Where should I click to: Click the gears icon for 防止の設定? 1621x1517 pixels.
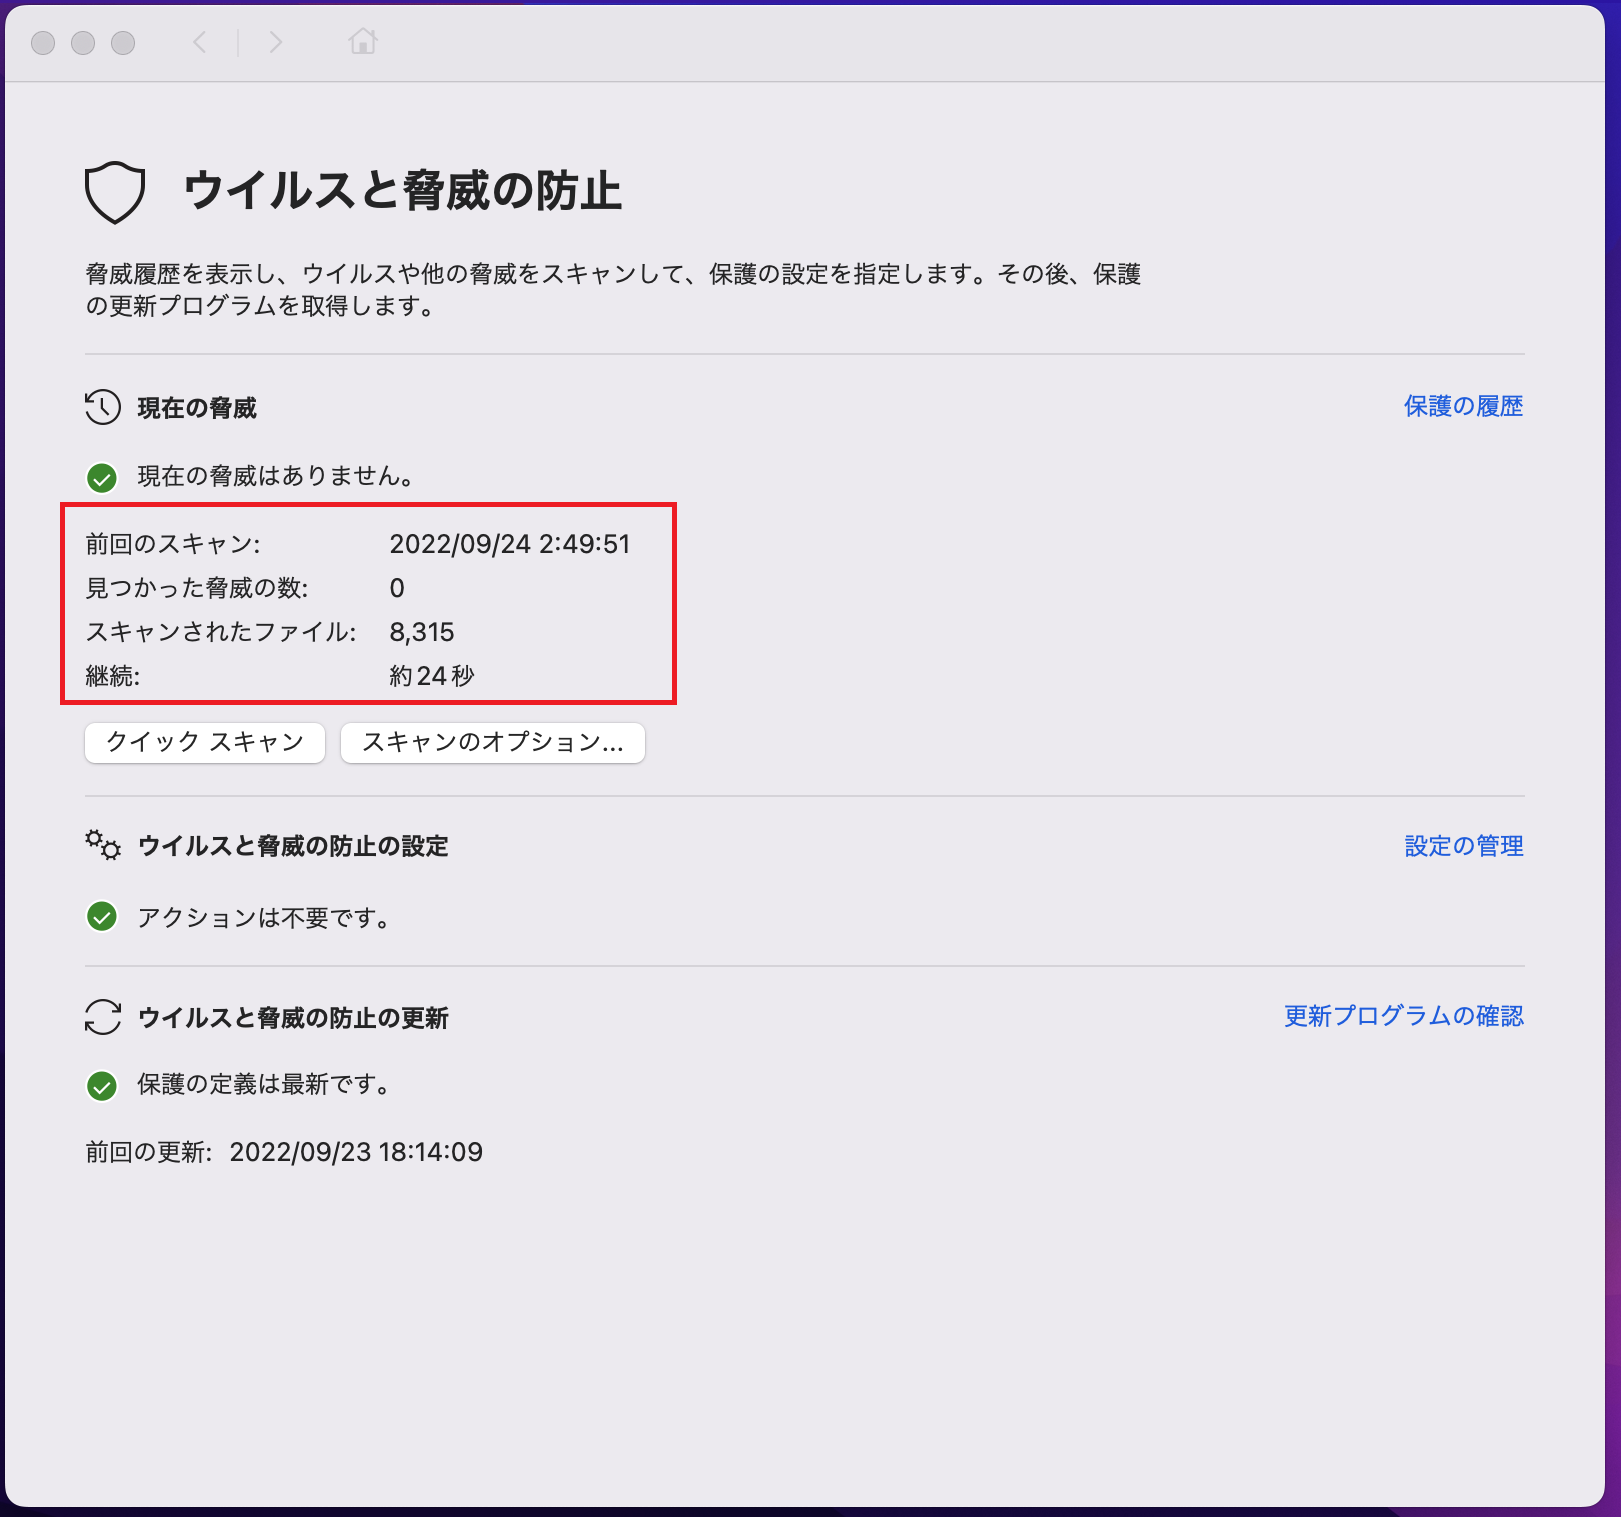pyautogui.click(x=103, y=845)
